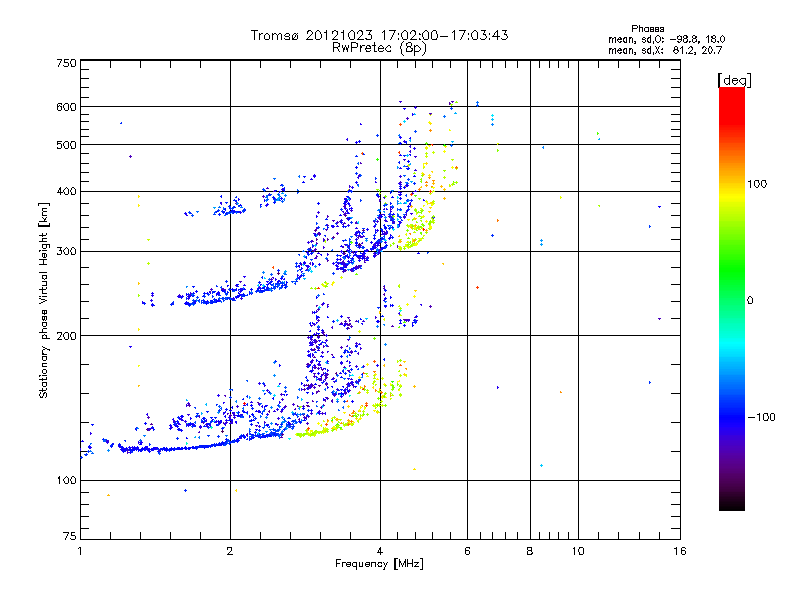This screenshot has height=600, width=800.
Task: Select the 'mean, sd,X: 81.2, 20.7' line
Action: click(665, 50)
